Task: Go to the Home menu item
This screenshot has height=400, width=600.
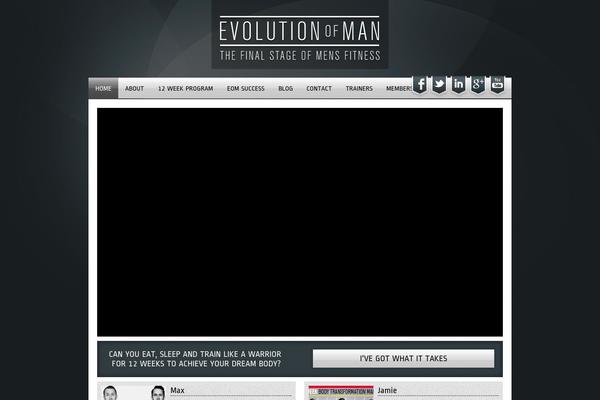Action: pyautogui.click(x=103, y=88)
